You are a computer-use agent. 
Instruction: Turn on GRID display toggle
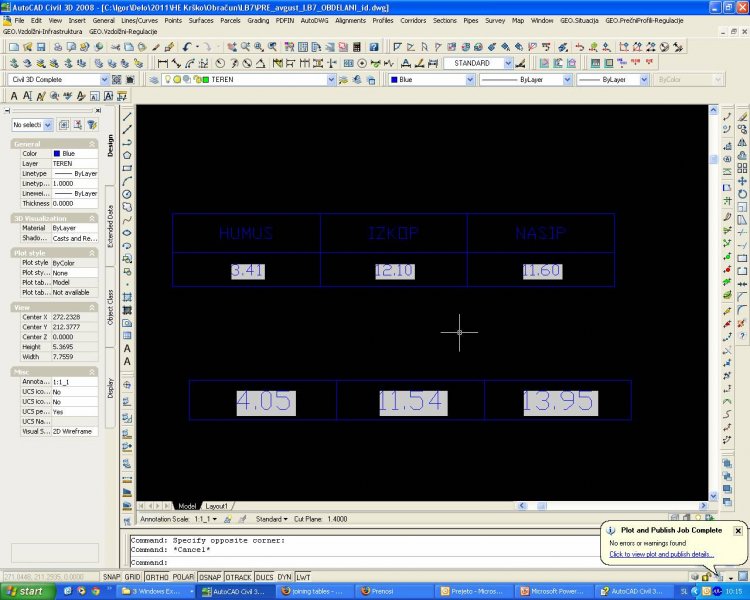132,577
